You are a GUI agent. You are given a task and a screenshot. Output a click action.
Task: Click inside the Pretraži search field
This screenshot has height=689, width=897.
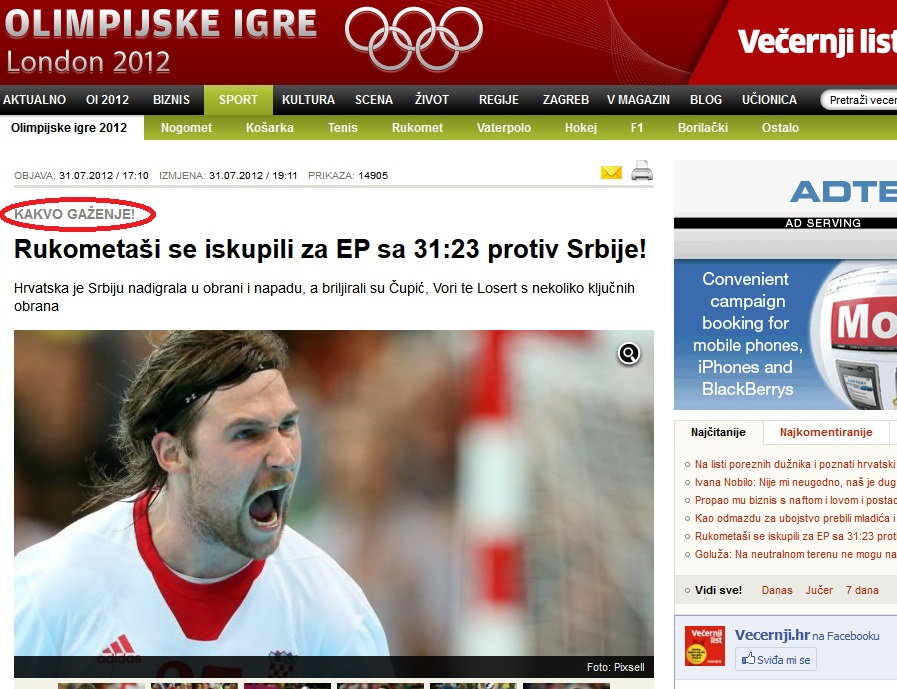tap(859, 100)
